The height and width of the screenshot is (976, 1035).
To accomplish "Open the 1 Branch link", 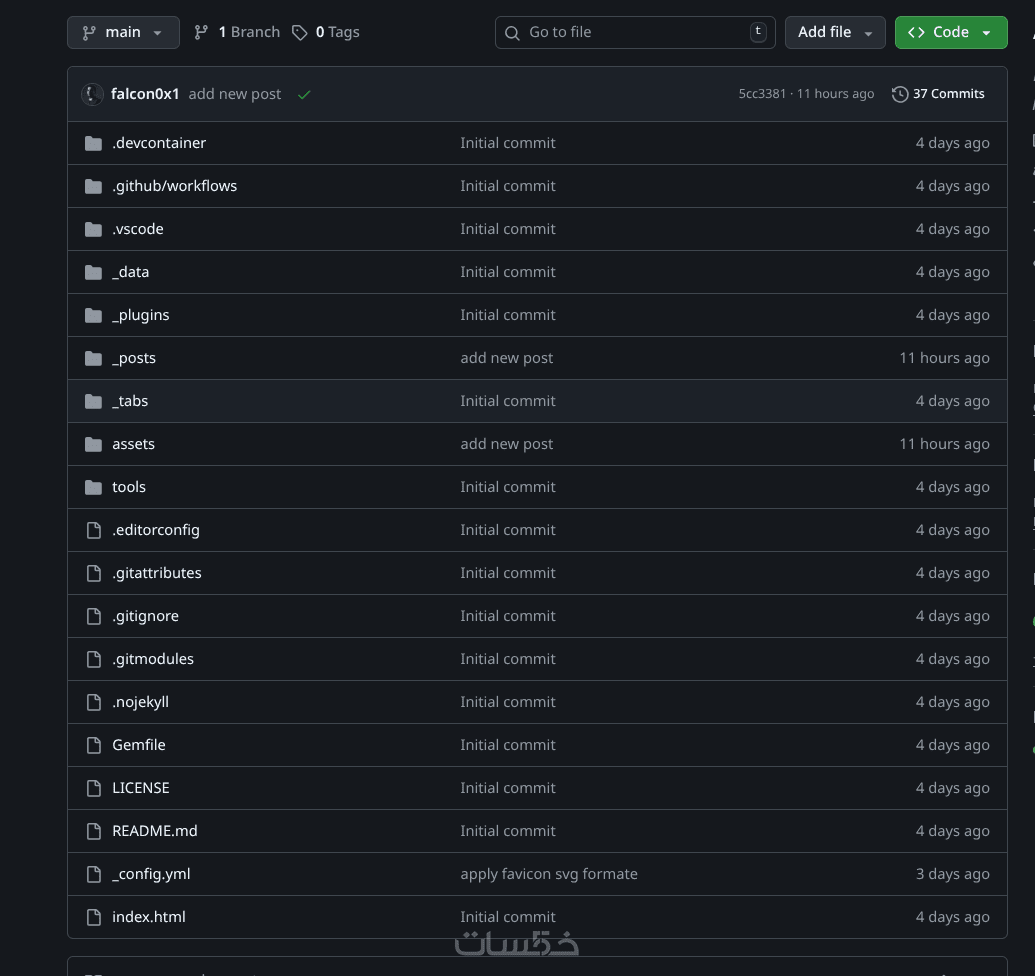I will [237, 32].
